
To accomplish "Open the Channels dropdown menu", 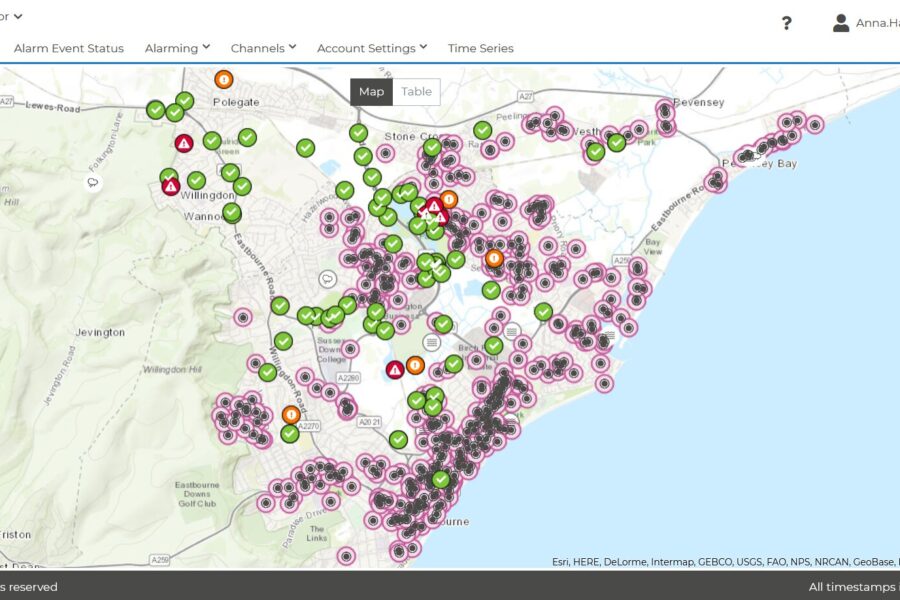I will (x=263, y=48).
